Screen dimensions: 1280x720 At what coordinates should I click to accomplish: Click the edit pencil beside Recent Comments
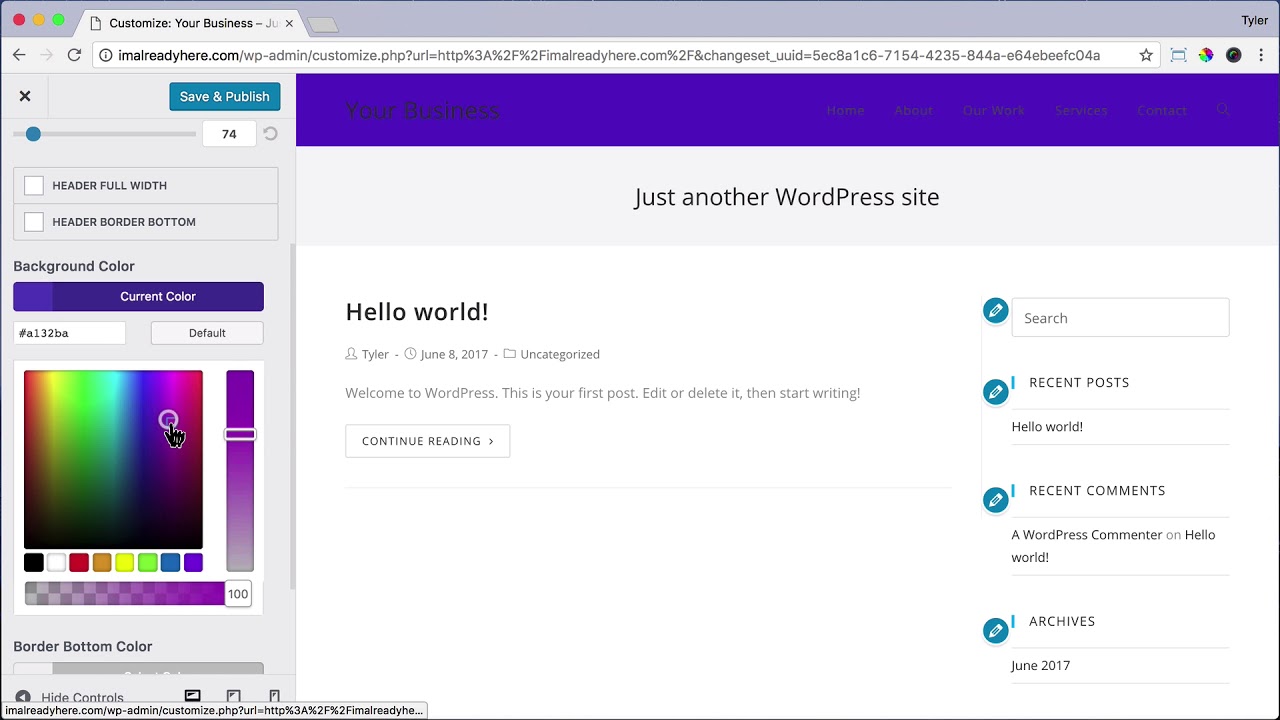[995, 500]
